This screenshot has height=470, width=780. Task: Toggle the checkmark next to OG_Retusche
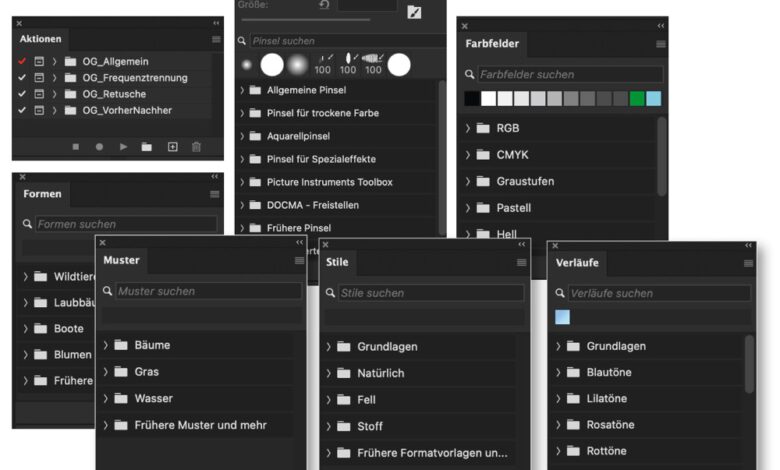tap(22, 94)
